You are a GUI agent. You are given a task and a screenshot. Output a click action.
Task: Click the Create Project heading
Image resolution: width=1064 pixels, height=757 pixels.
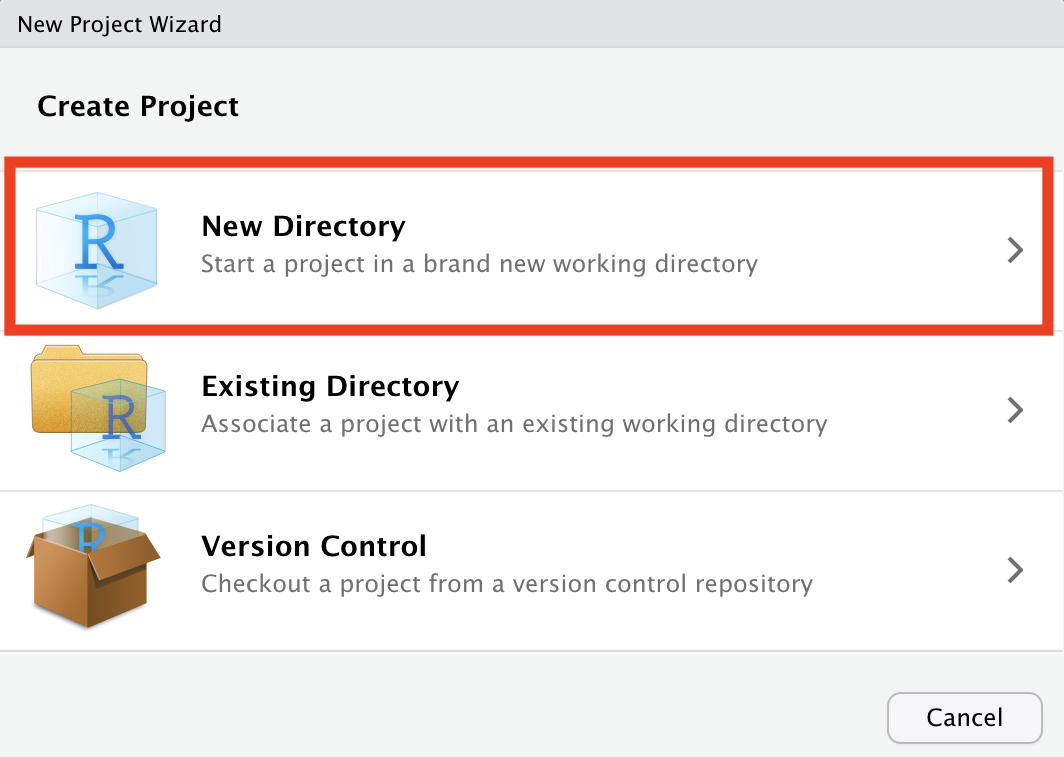(x=138, y=106)
